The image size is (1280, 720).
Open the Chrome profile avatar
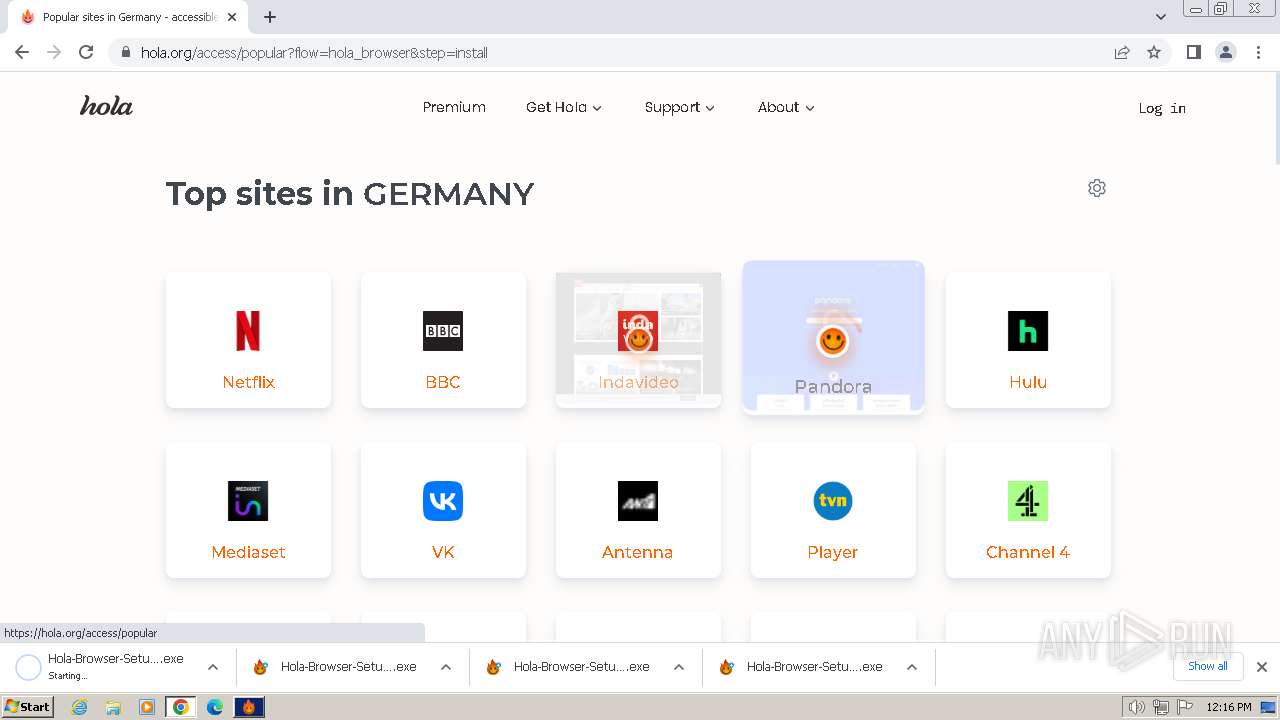(1226, 52)
